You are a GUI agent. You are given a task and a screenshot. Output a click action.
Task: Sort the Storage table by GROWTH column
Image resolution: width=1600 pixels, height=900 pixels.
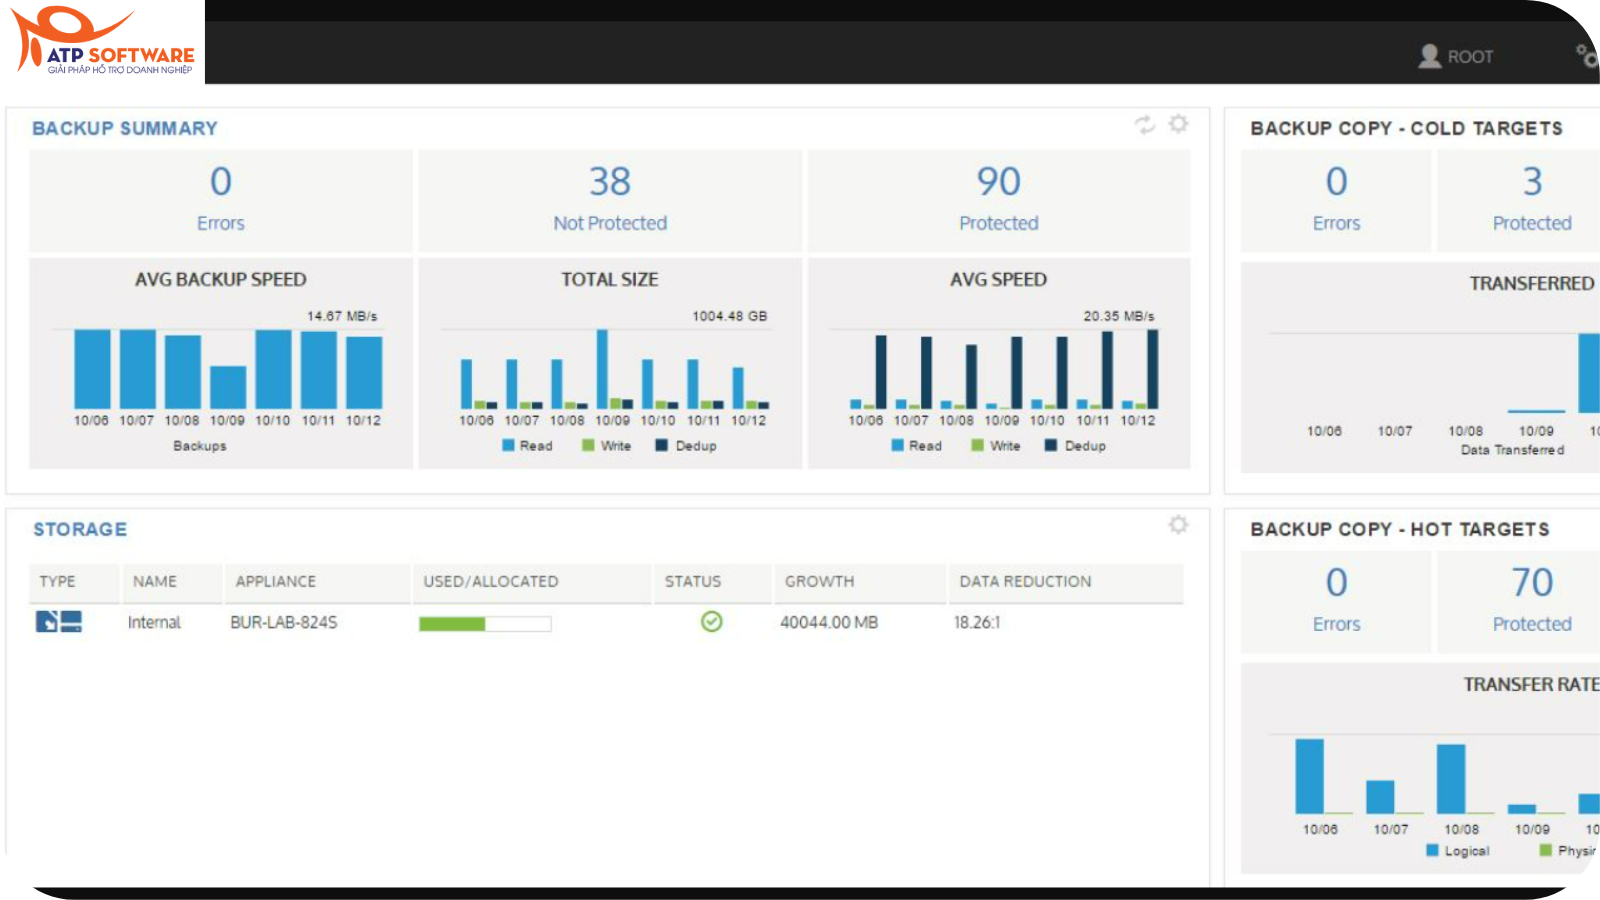[x=819, y=581]
